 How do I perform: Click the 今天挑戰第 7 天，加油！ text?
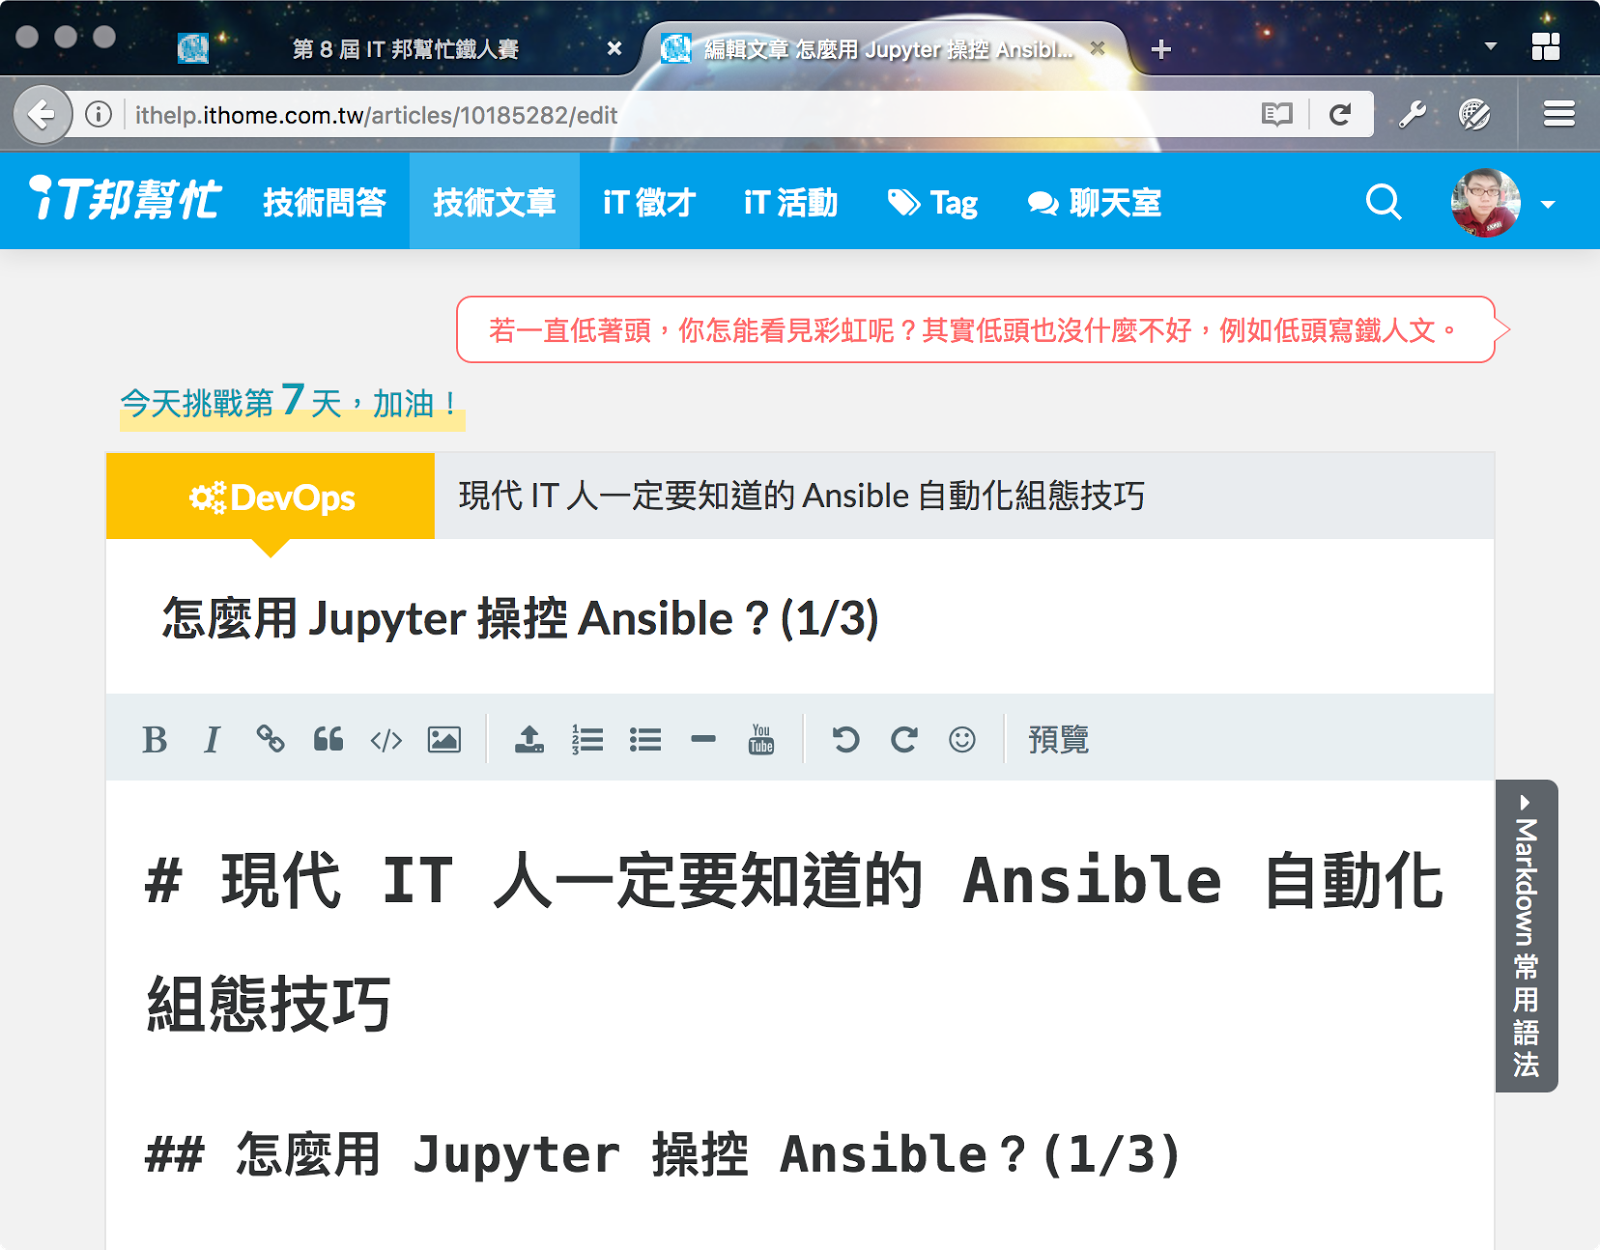coord(291,403)
